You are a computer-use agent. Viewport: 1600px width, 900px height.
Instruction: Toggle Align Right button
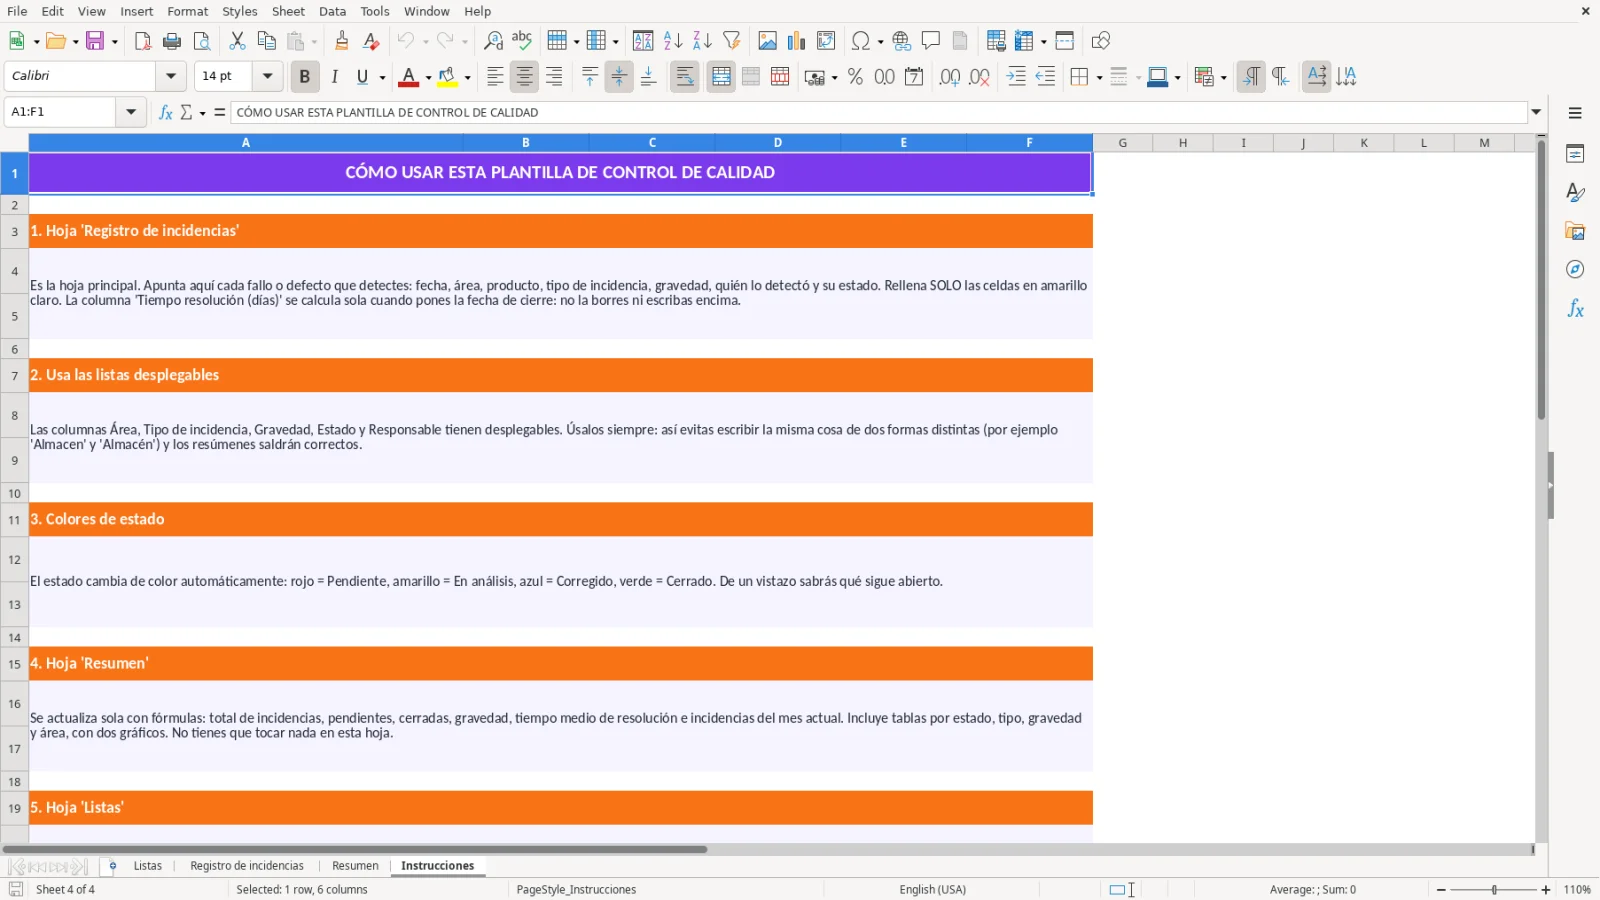point(554,77)
